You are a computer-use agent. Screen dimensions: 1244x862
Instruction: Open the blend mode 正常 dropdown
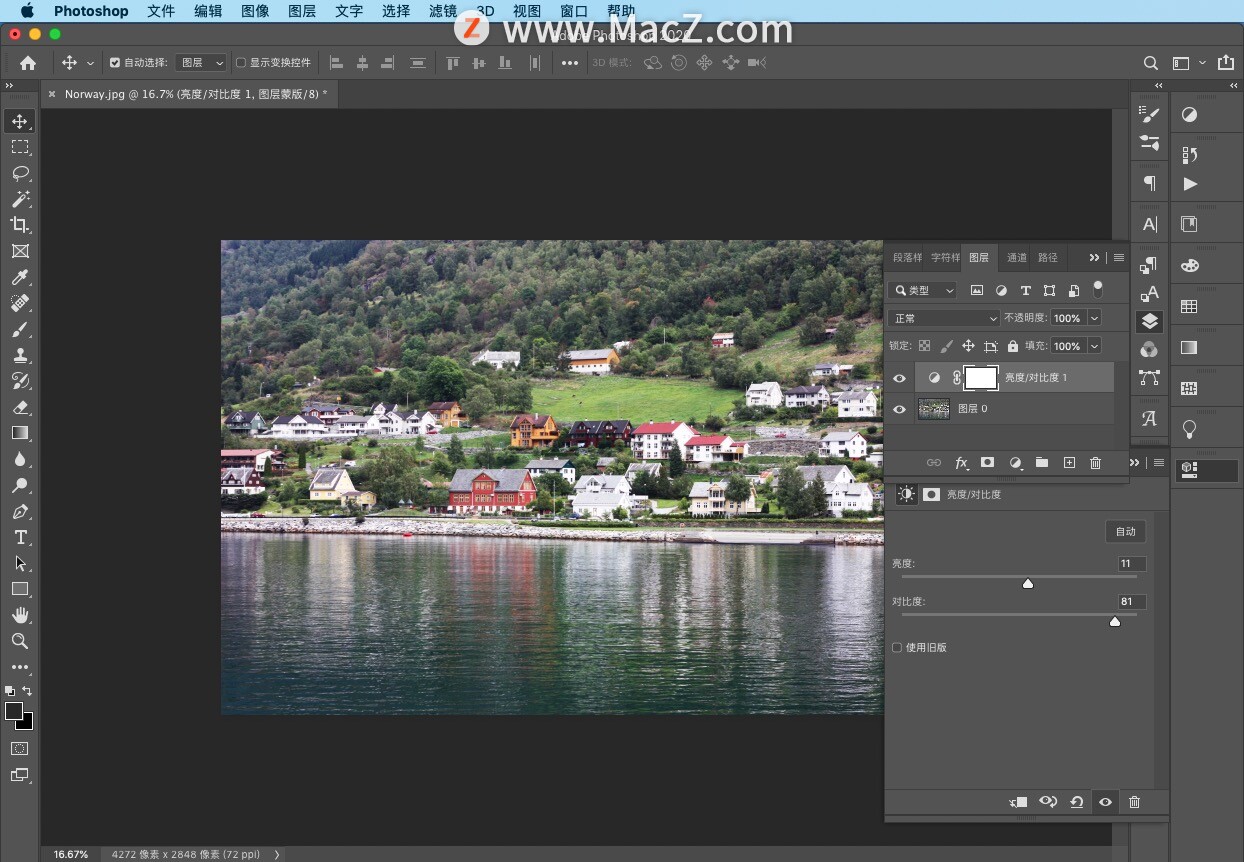943,318
